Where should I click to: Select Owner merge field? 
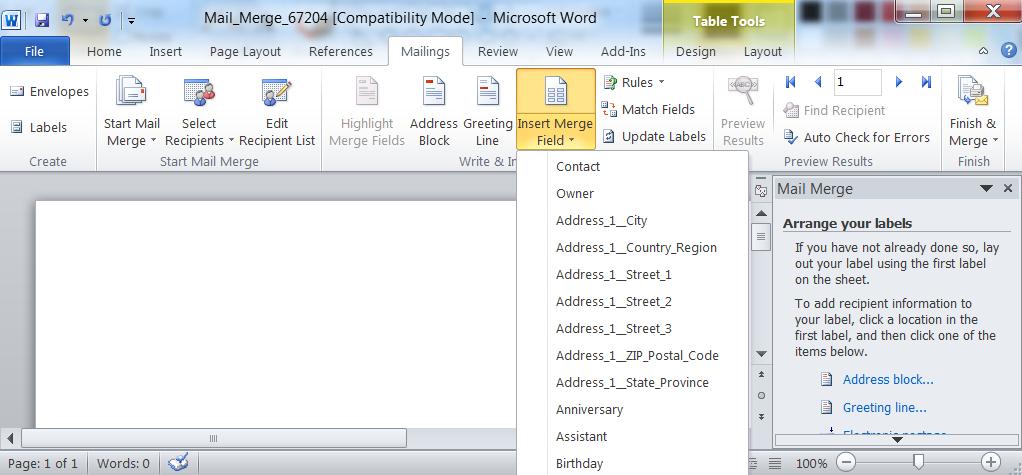click(632, 194)
